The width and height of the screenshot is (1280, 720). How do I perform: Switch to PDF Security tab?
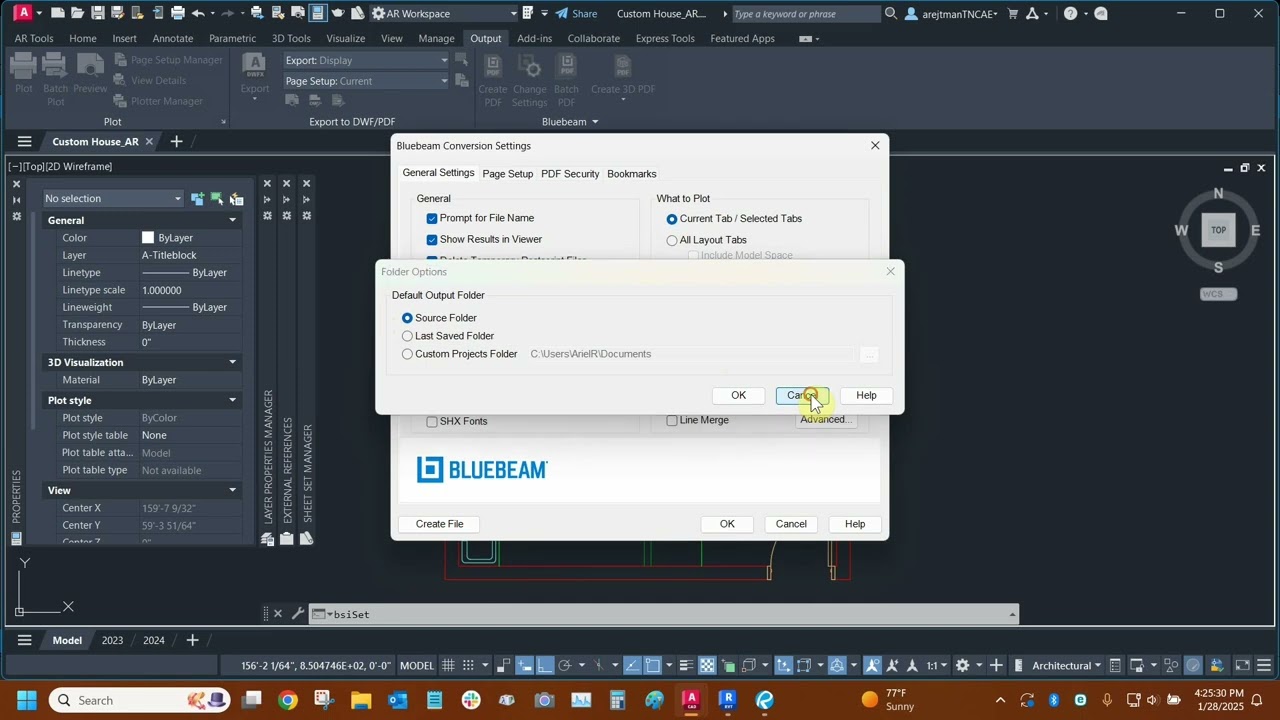(x=570, y=174)
